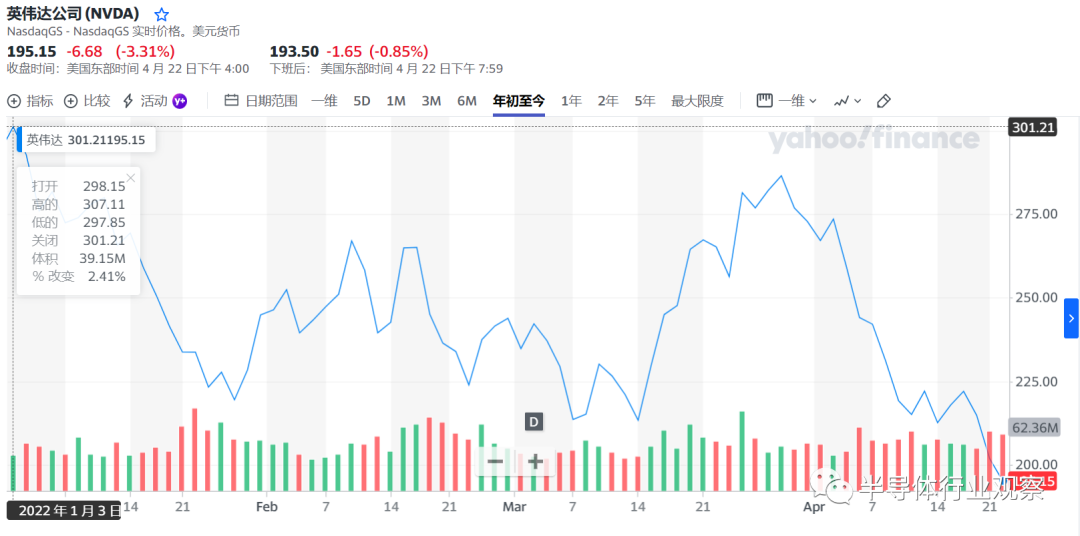Open the 一维 interval dropdown
Screen dimensions: 1080x536
pyautogui.click(x=787, y=101)
